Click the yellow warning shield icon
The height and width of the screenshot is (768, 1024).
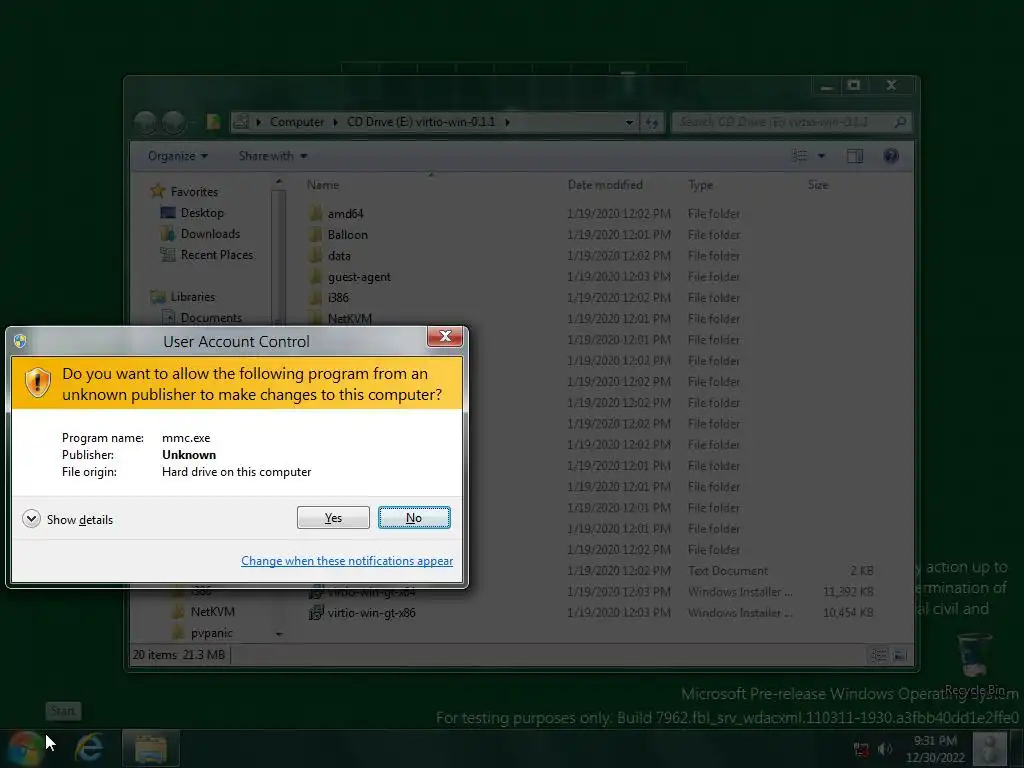coord(38,383)
